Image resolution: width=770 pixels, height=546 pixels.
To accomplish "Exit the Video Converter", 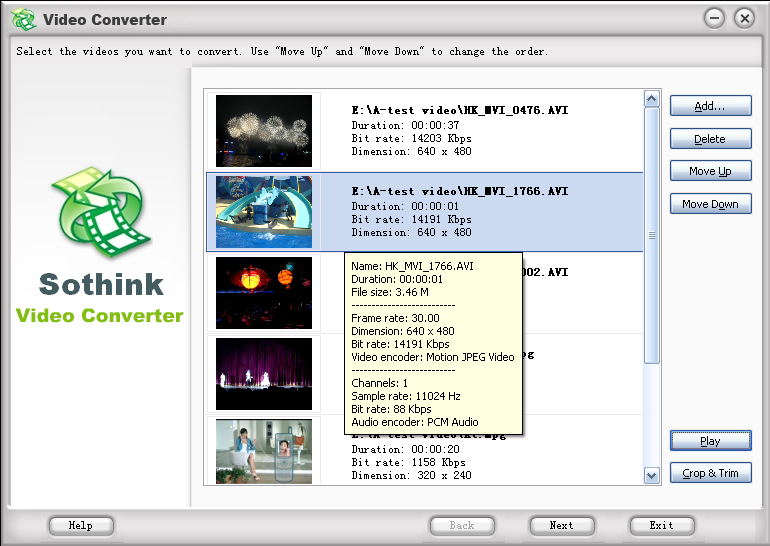I will click(662, 526).
